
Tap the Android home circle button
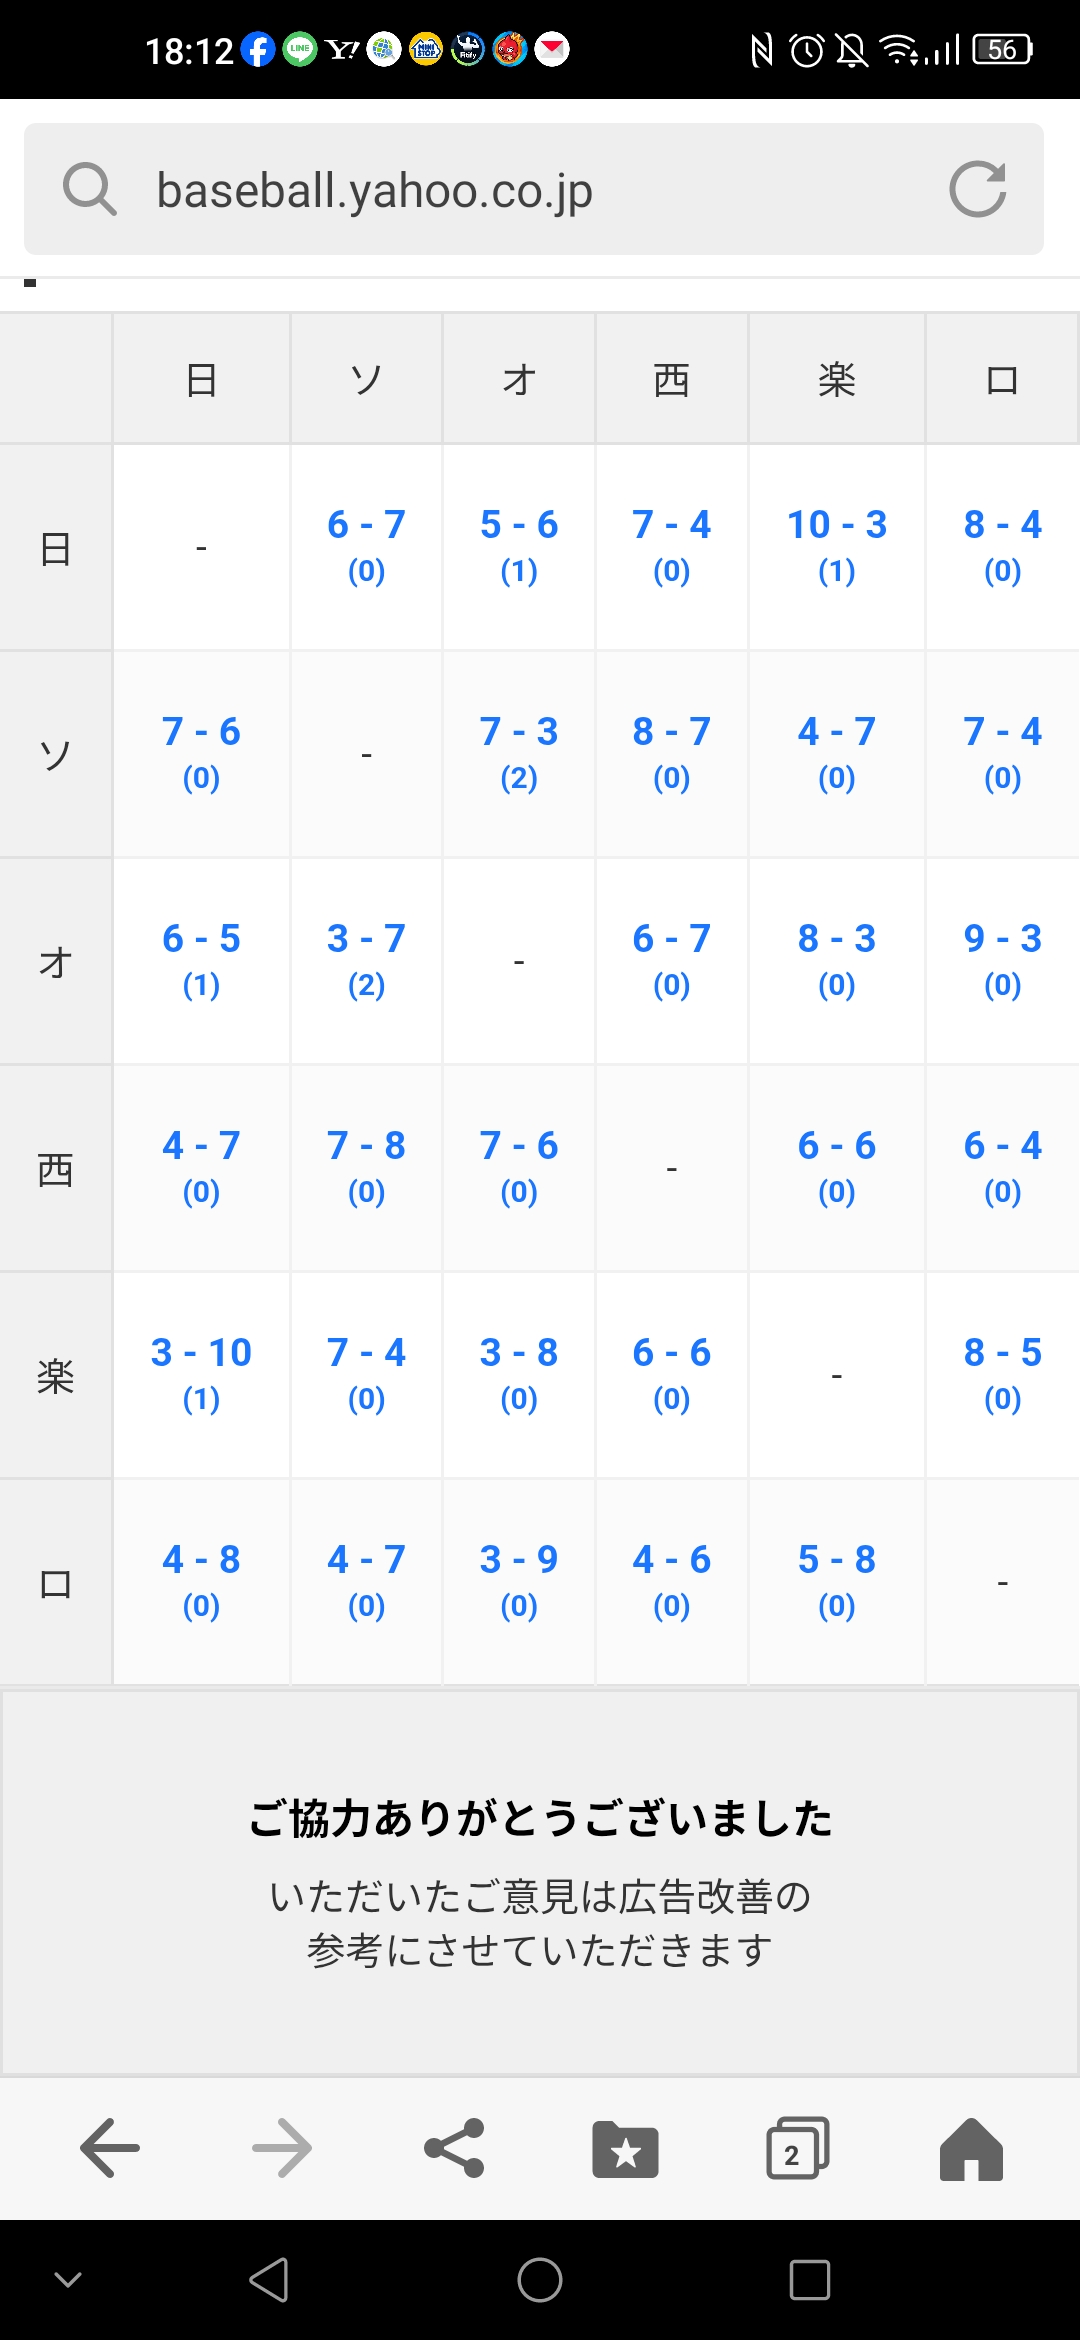click(540, 2280)
